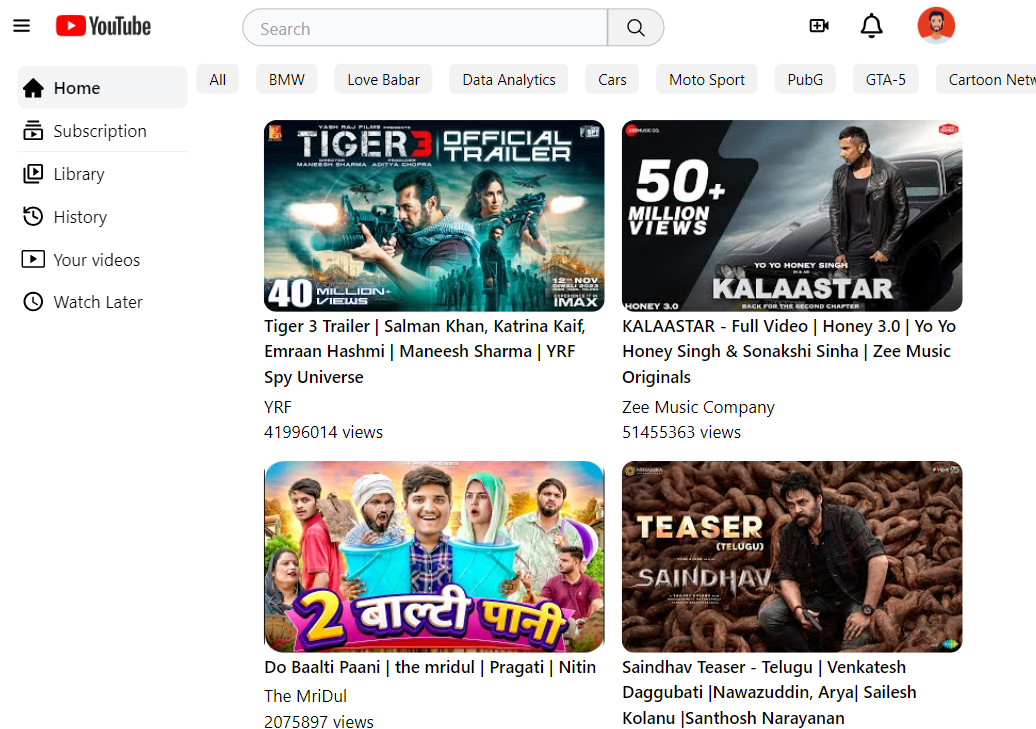
Task: Click the 2075897 views text
Action: [319, 722]
